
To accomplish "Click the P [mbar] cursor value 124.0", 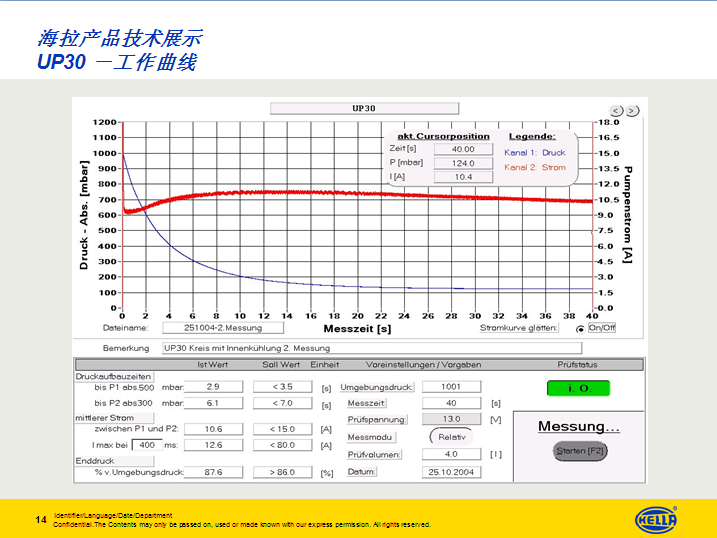I will (x=463, y=163).
